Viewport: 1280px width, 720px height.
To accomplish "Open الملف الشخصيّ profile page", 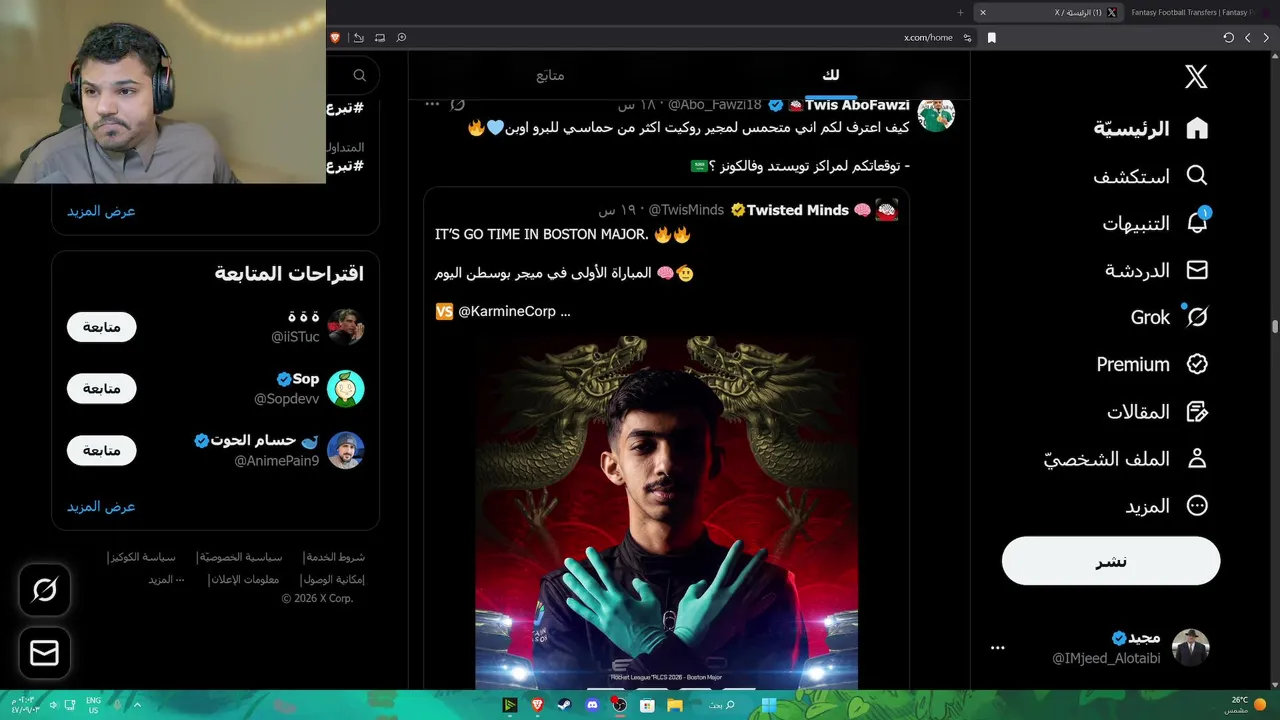I will point(1126,458).
